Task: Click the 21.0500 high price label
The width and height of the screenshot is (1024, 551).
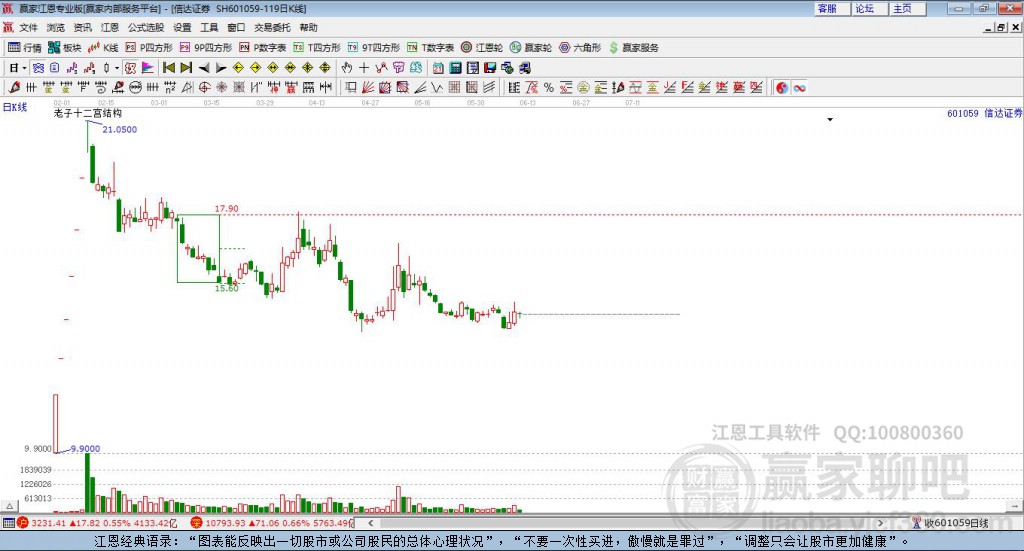Action: pyautogui.click(x=120, y=129)
